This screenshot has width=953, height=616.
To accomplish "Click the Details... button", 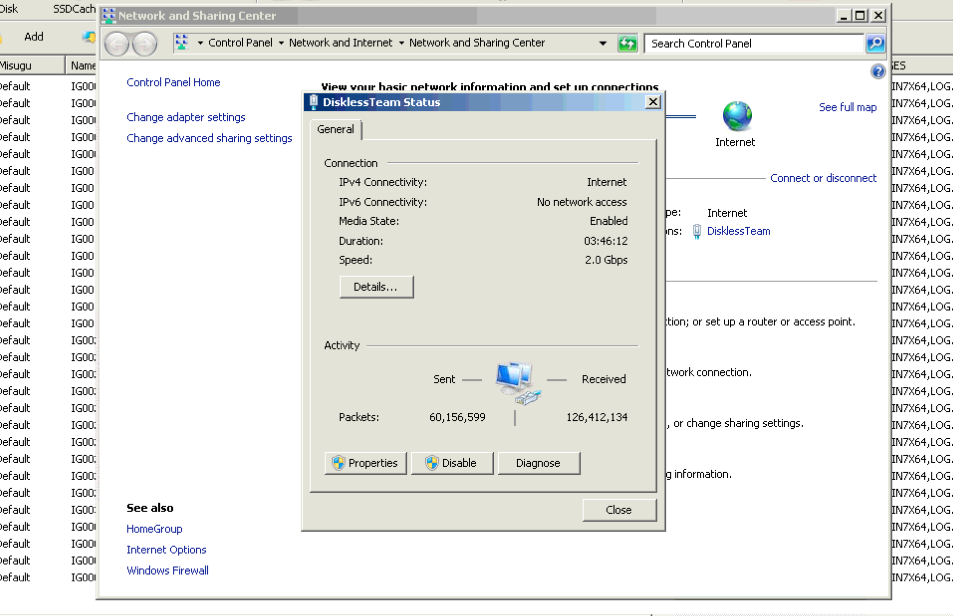I will [376, 287].
